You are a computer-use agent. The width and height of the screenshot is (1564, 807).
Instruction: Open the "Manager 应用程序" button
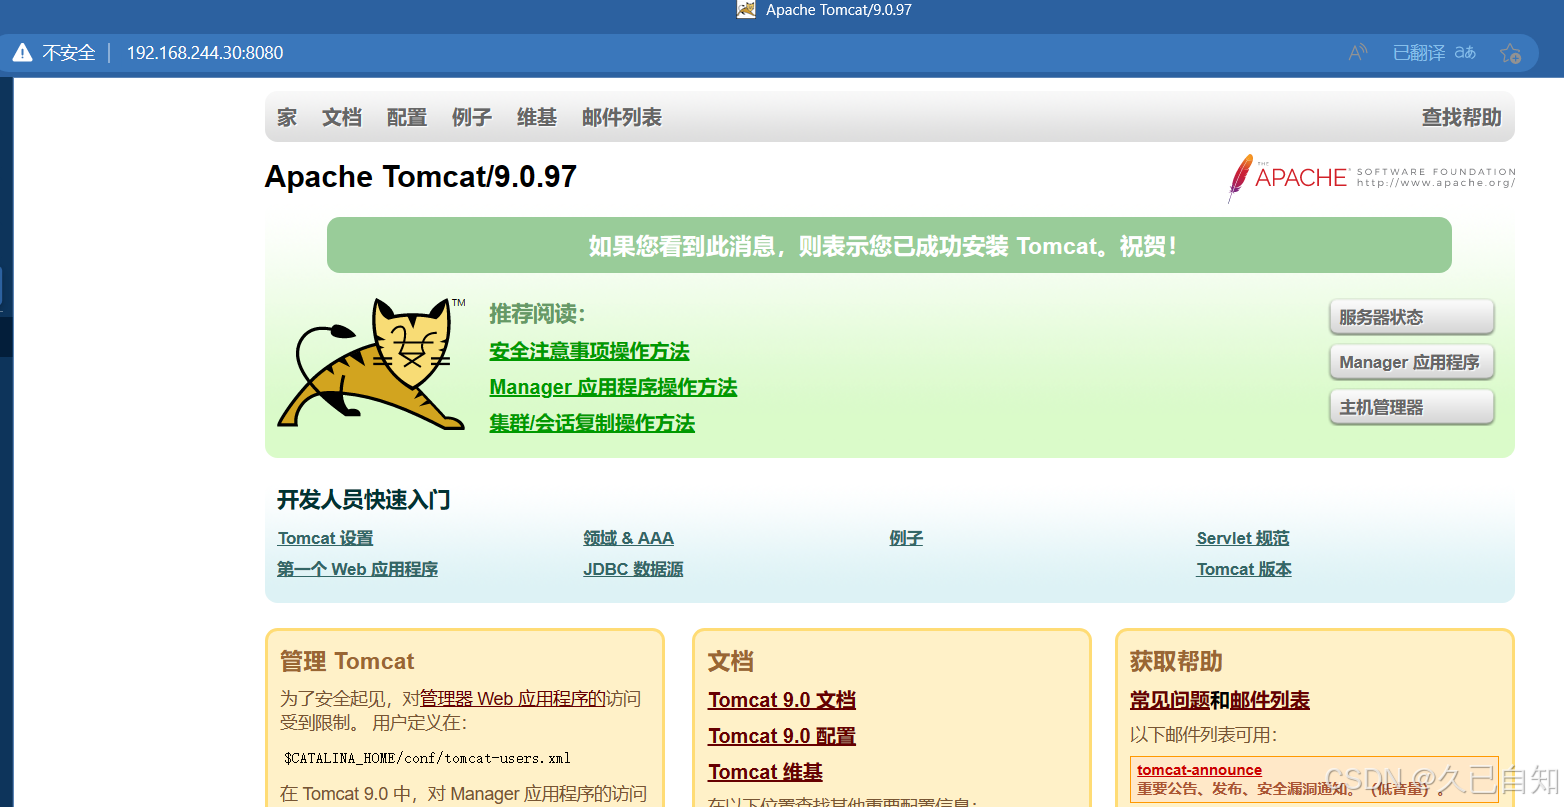[1411, 362]
